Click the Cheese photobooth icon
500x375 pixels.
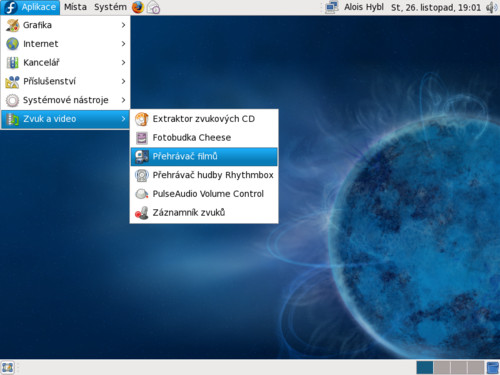coord(142,138)
